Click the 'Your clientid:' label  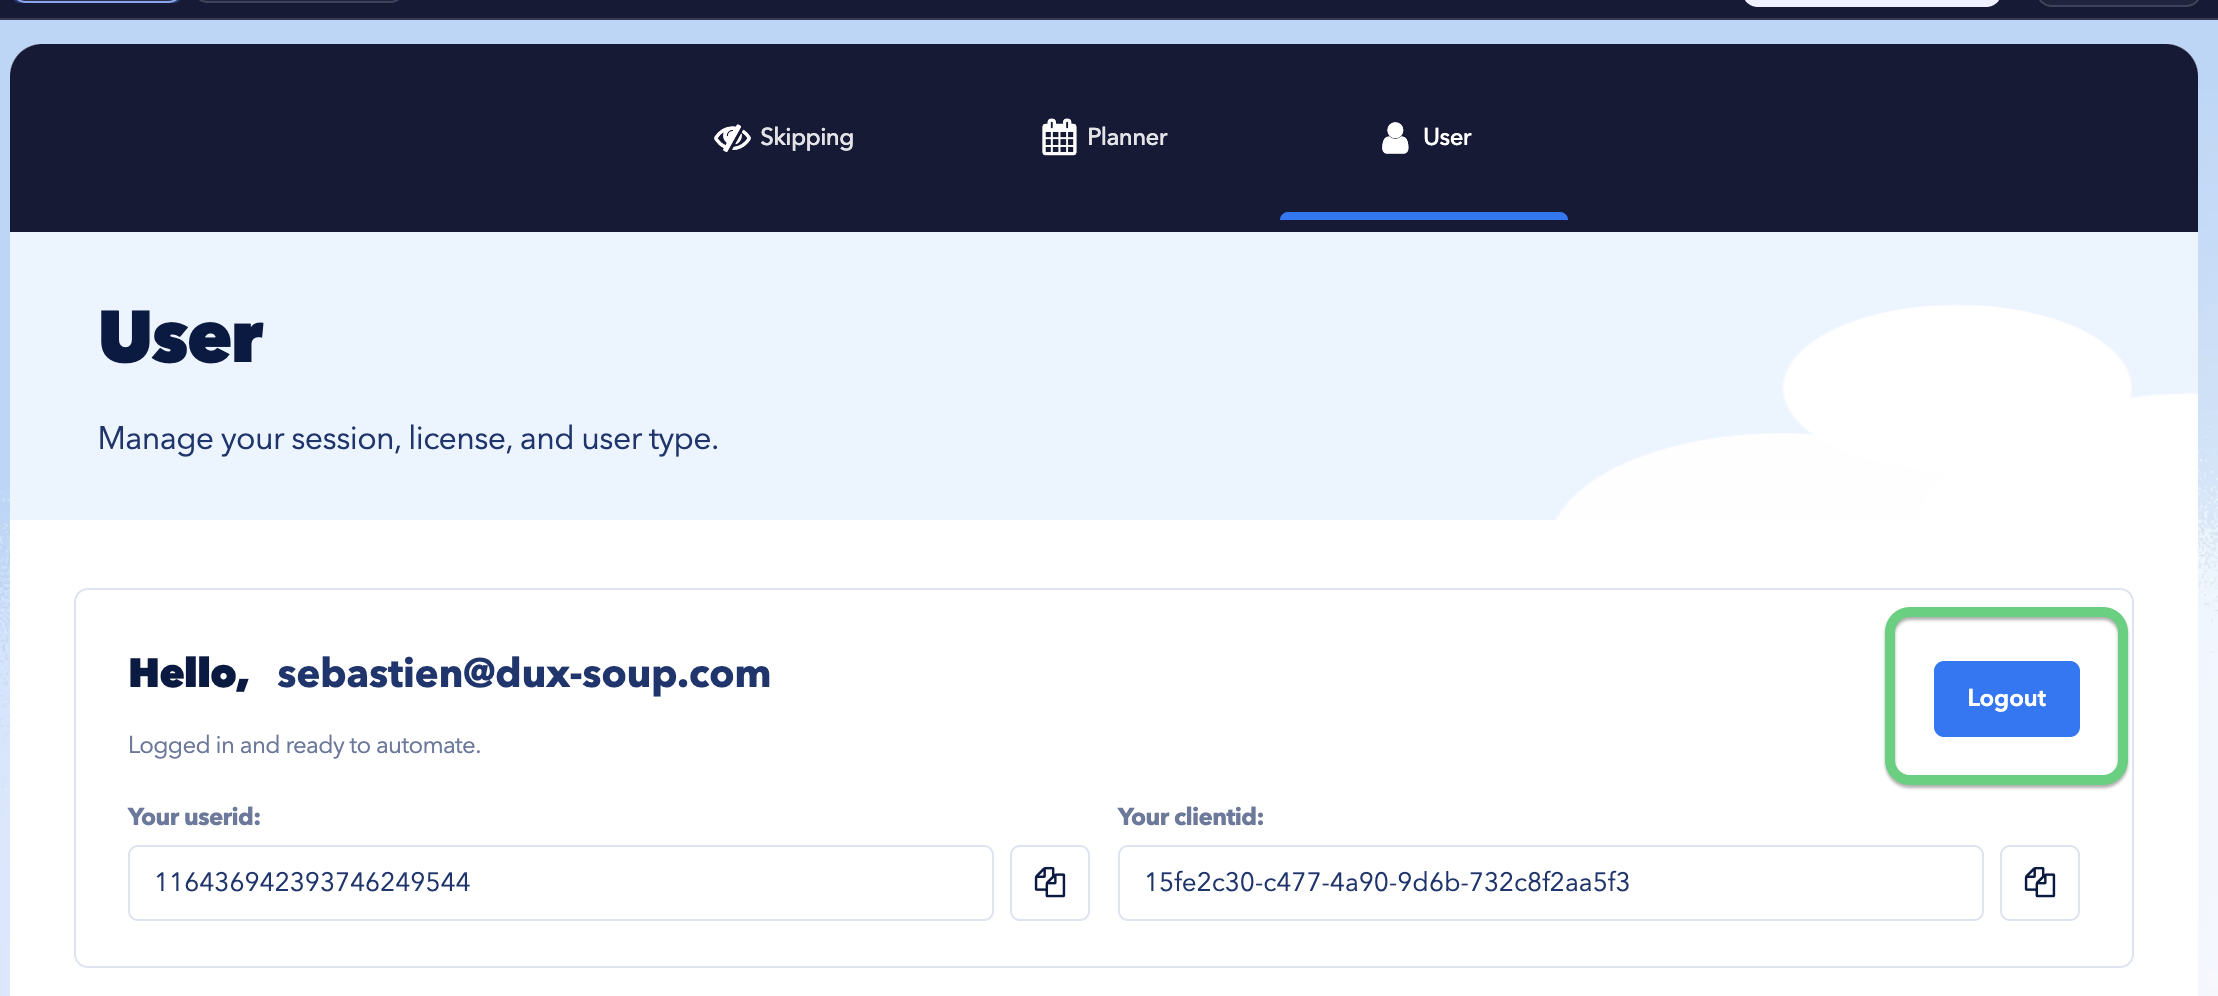[1191, 817]
